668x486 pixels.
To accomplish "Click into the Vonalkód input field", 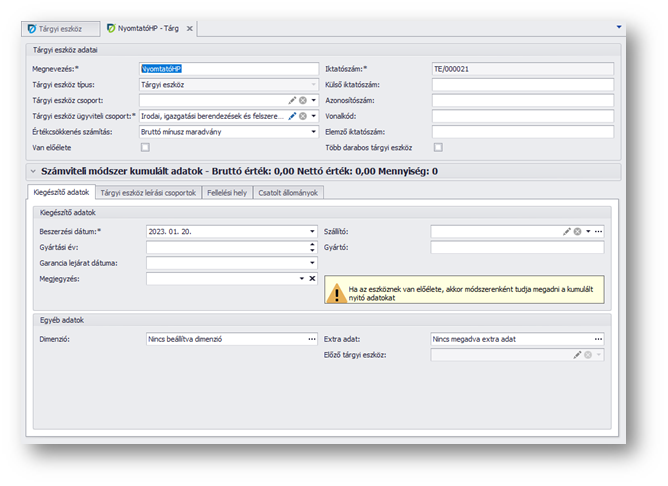I will (x=522, y=116).
